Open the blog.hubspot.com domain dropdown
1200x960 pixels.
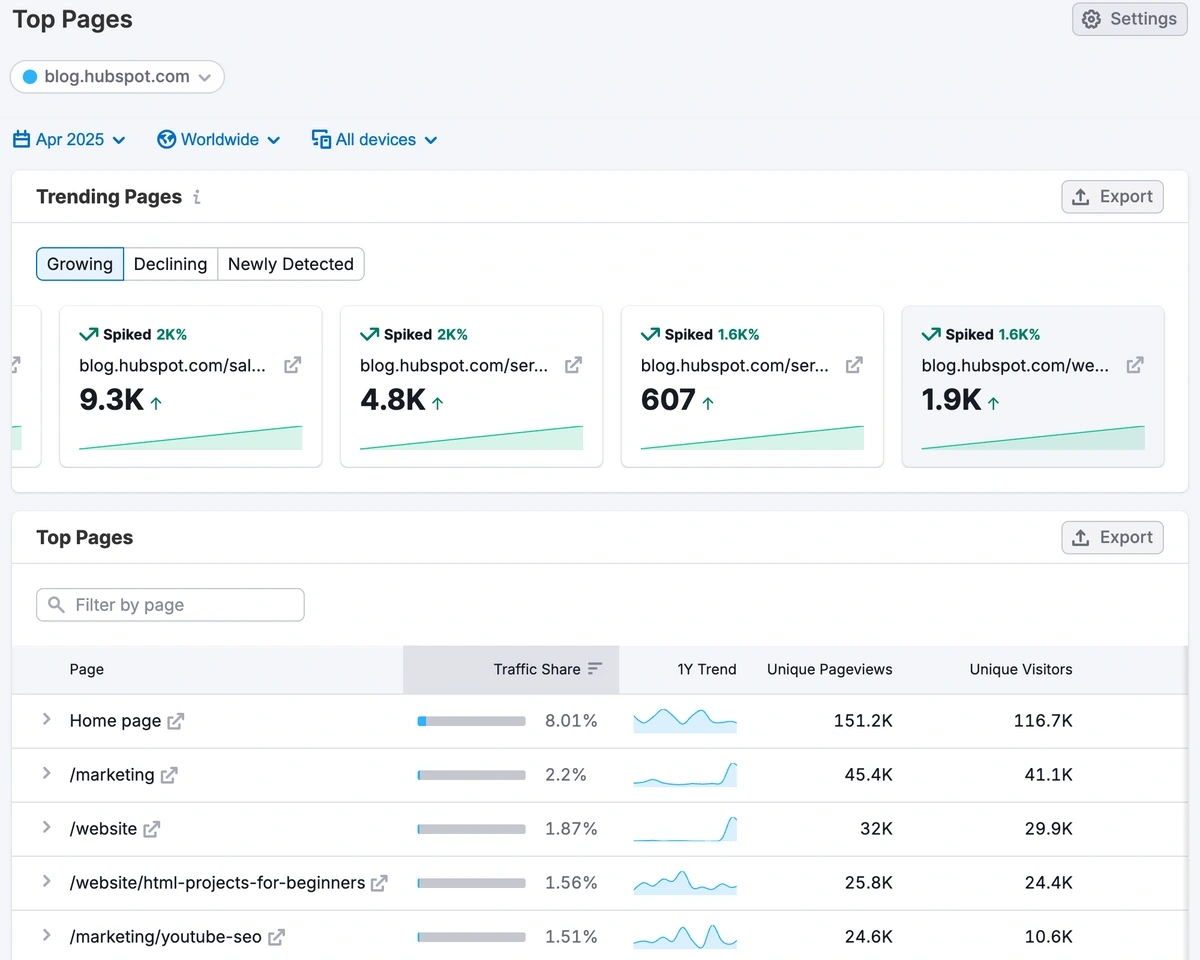[x=117, y=77]
